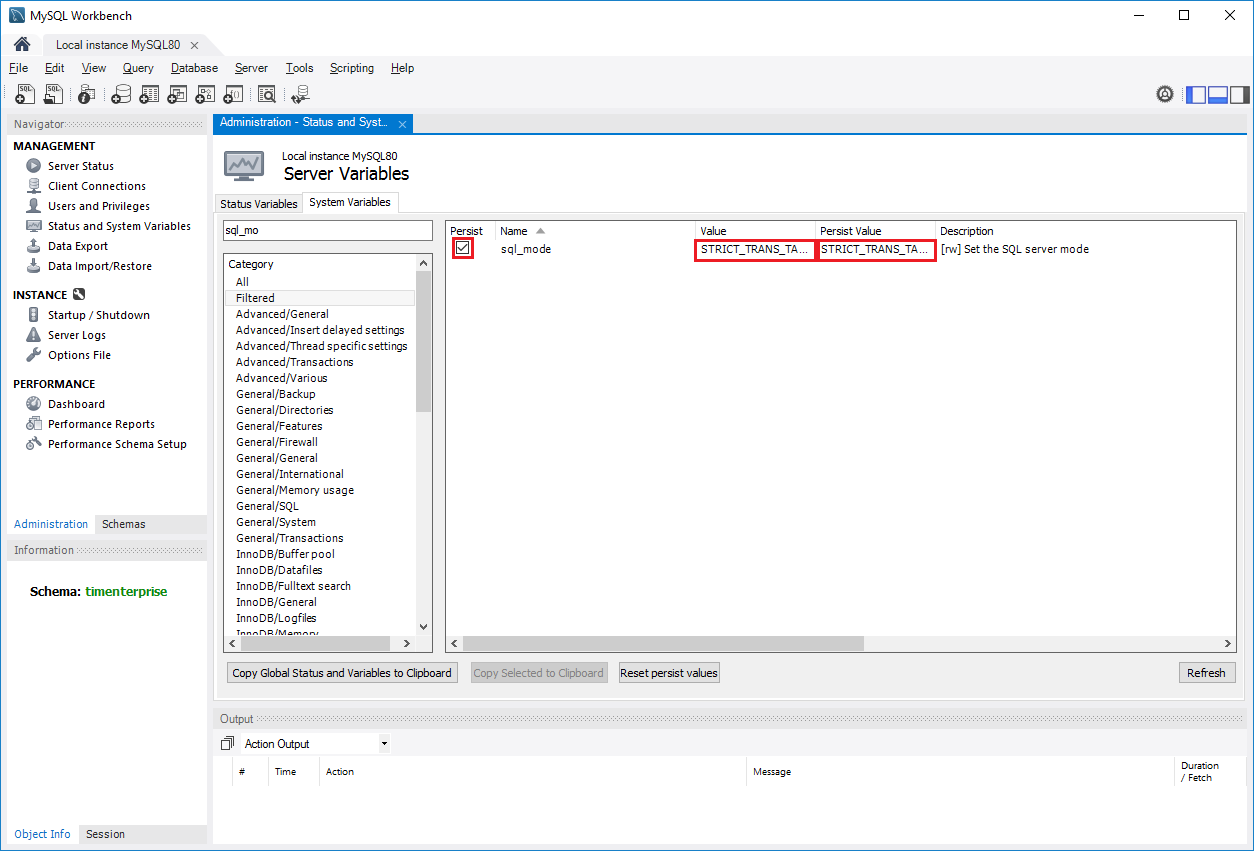Toggle the bottom output panel

(1218, 95)
